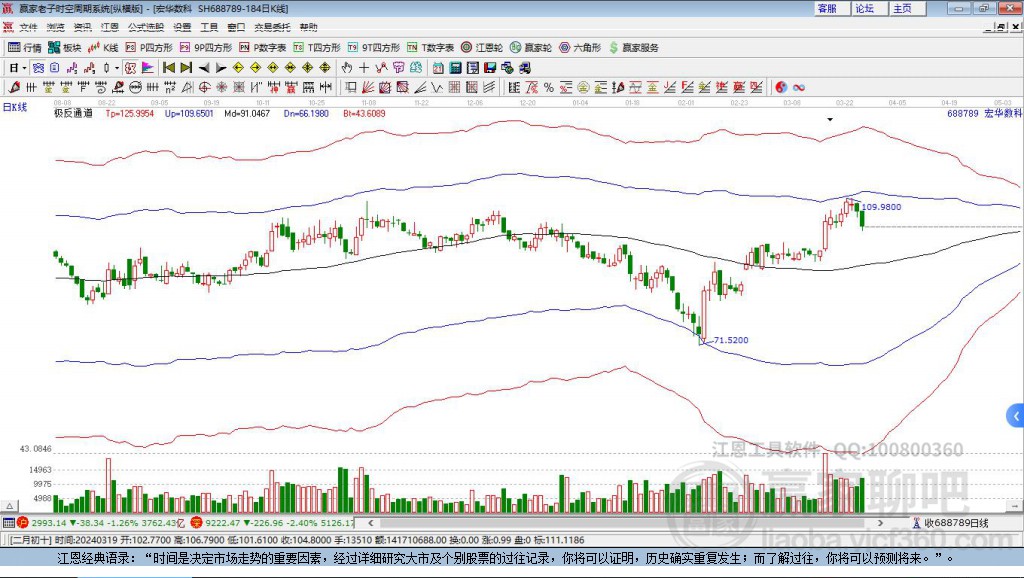Click horizontal scrollbar left arrow

pos(371,523)
